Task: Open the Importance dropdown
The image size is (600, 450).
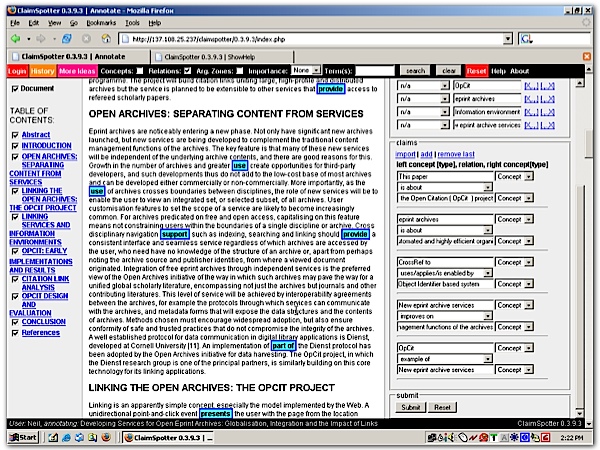Action: pyautogui.click(x=306, y=70)
